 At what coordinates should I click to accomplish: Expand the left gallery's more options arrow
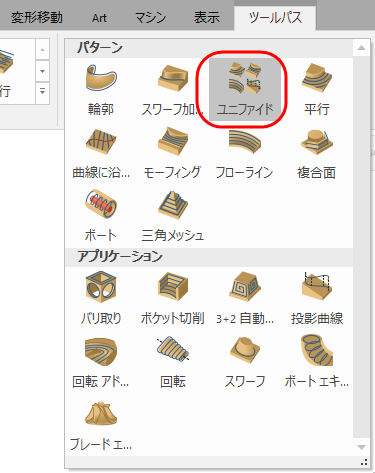(42, 91)
